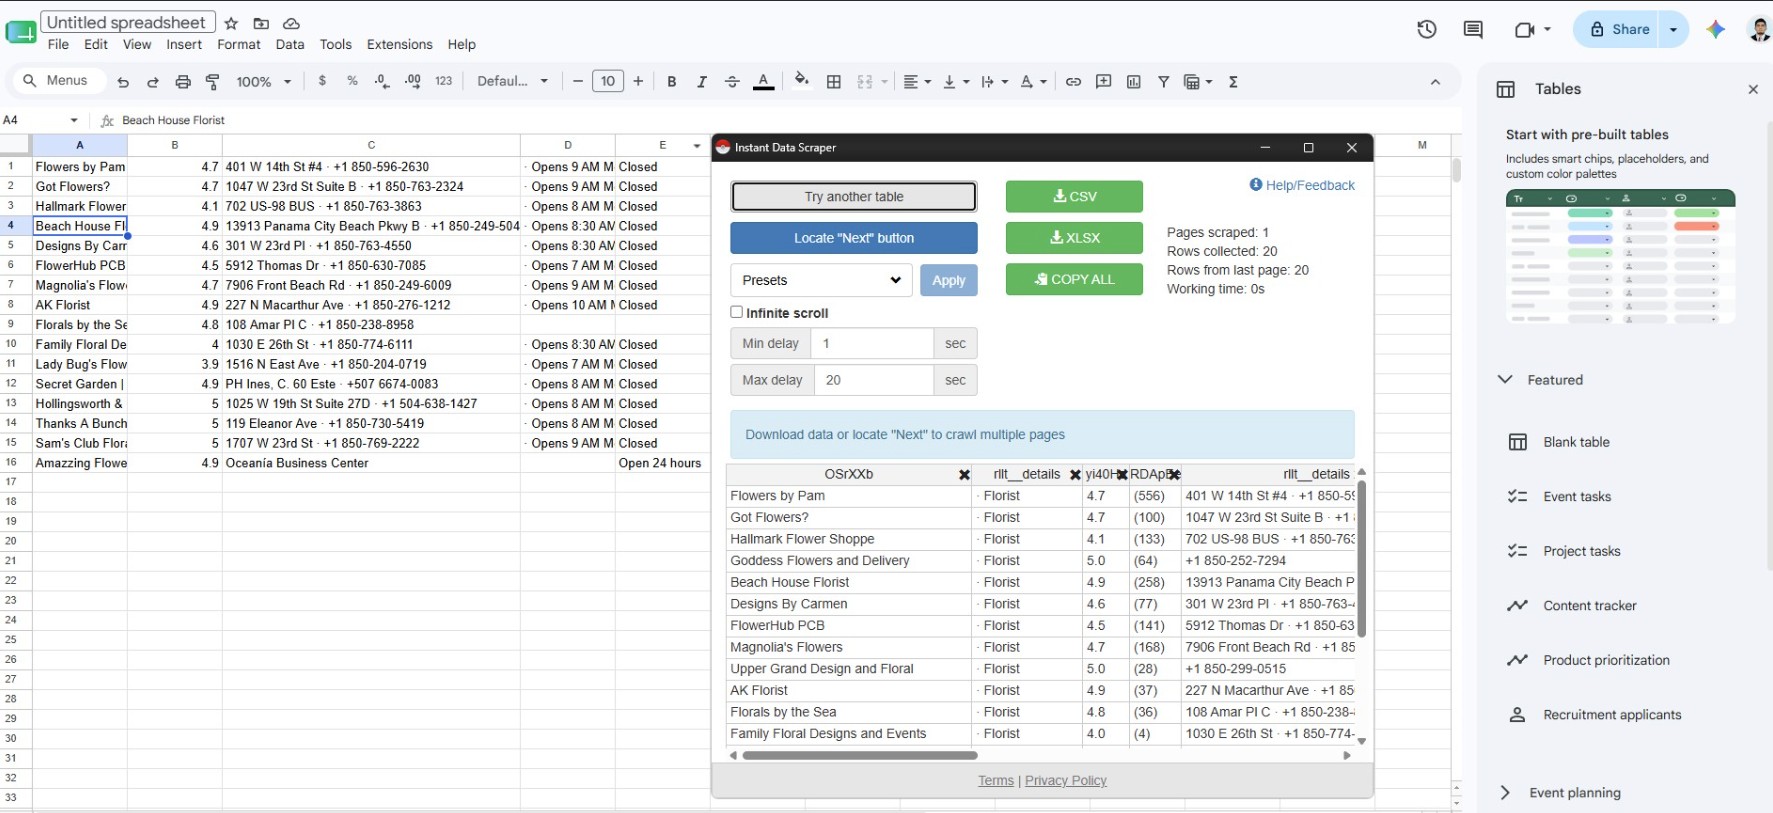This screenshot has width=1773, height=813.
Task: Click the insert link icon
Action: pyautogui.click(x=1073, y=82)
